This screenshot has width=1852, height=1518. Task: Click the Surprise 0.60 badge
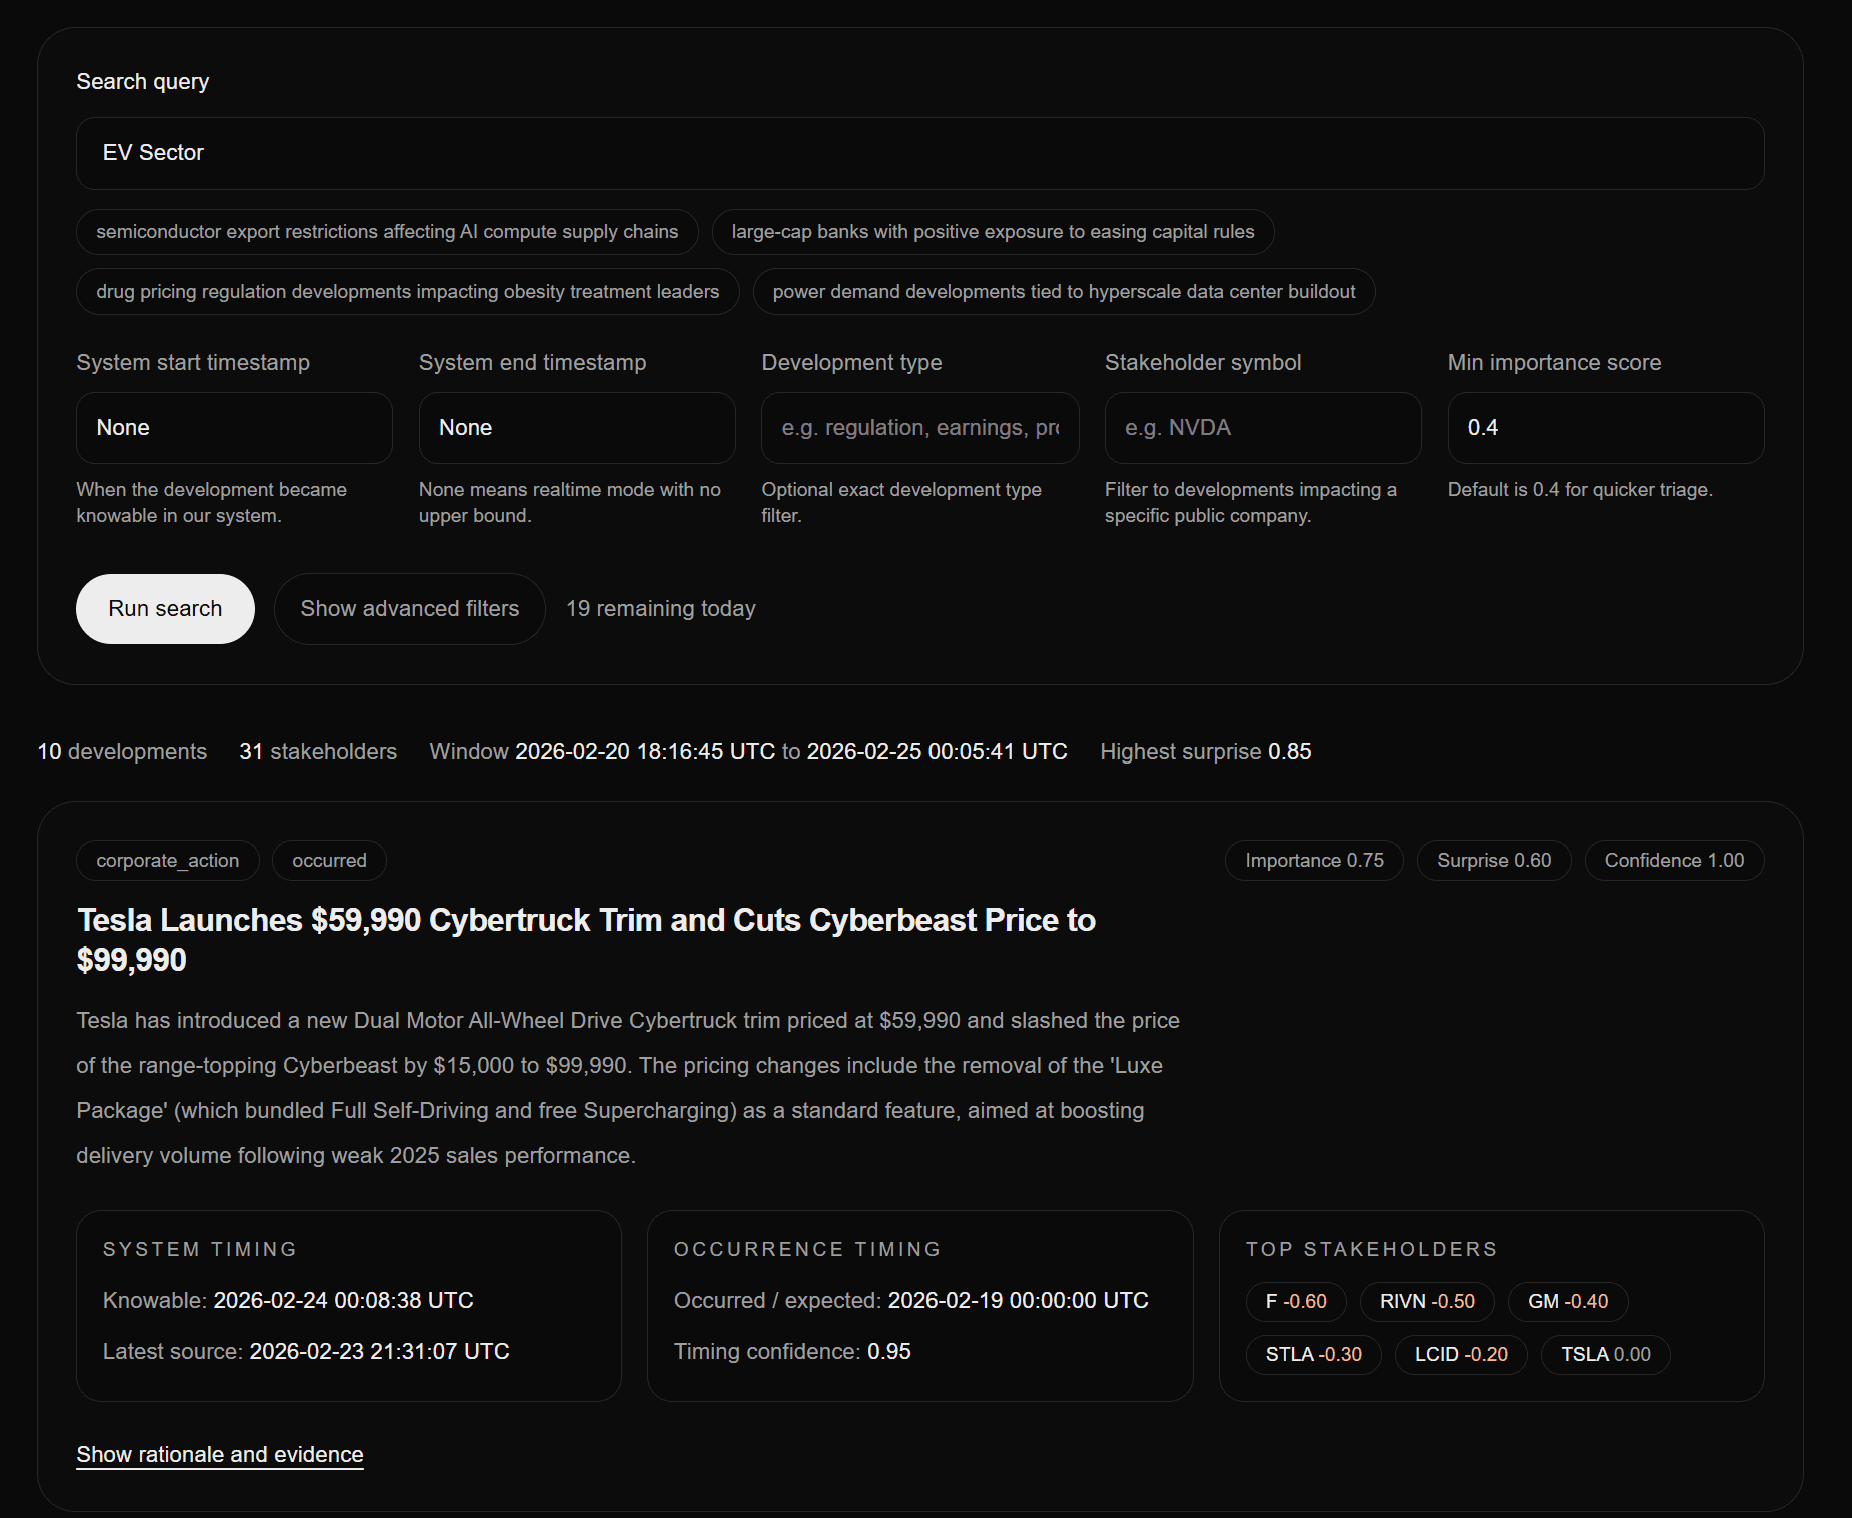tap(1493, 860)
